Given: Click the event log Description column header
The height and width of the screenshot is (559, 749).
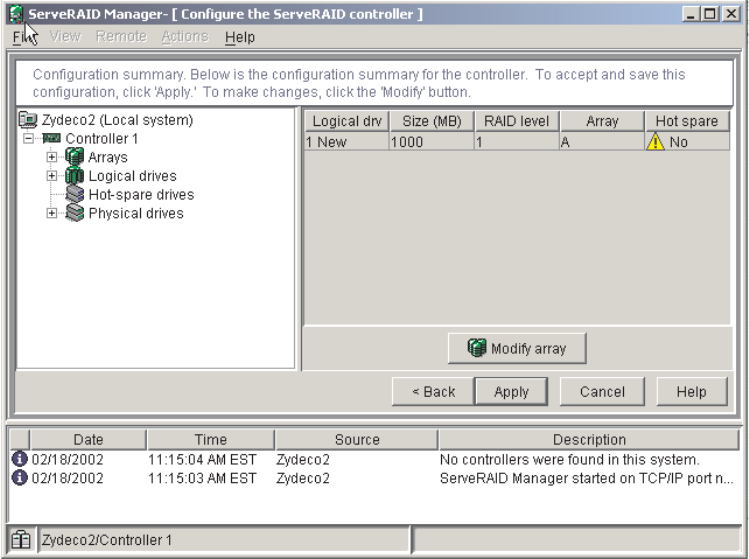Looking at the screenshot, I should 589,440.
